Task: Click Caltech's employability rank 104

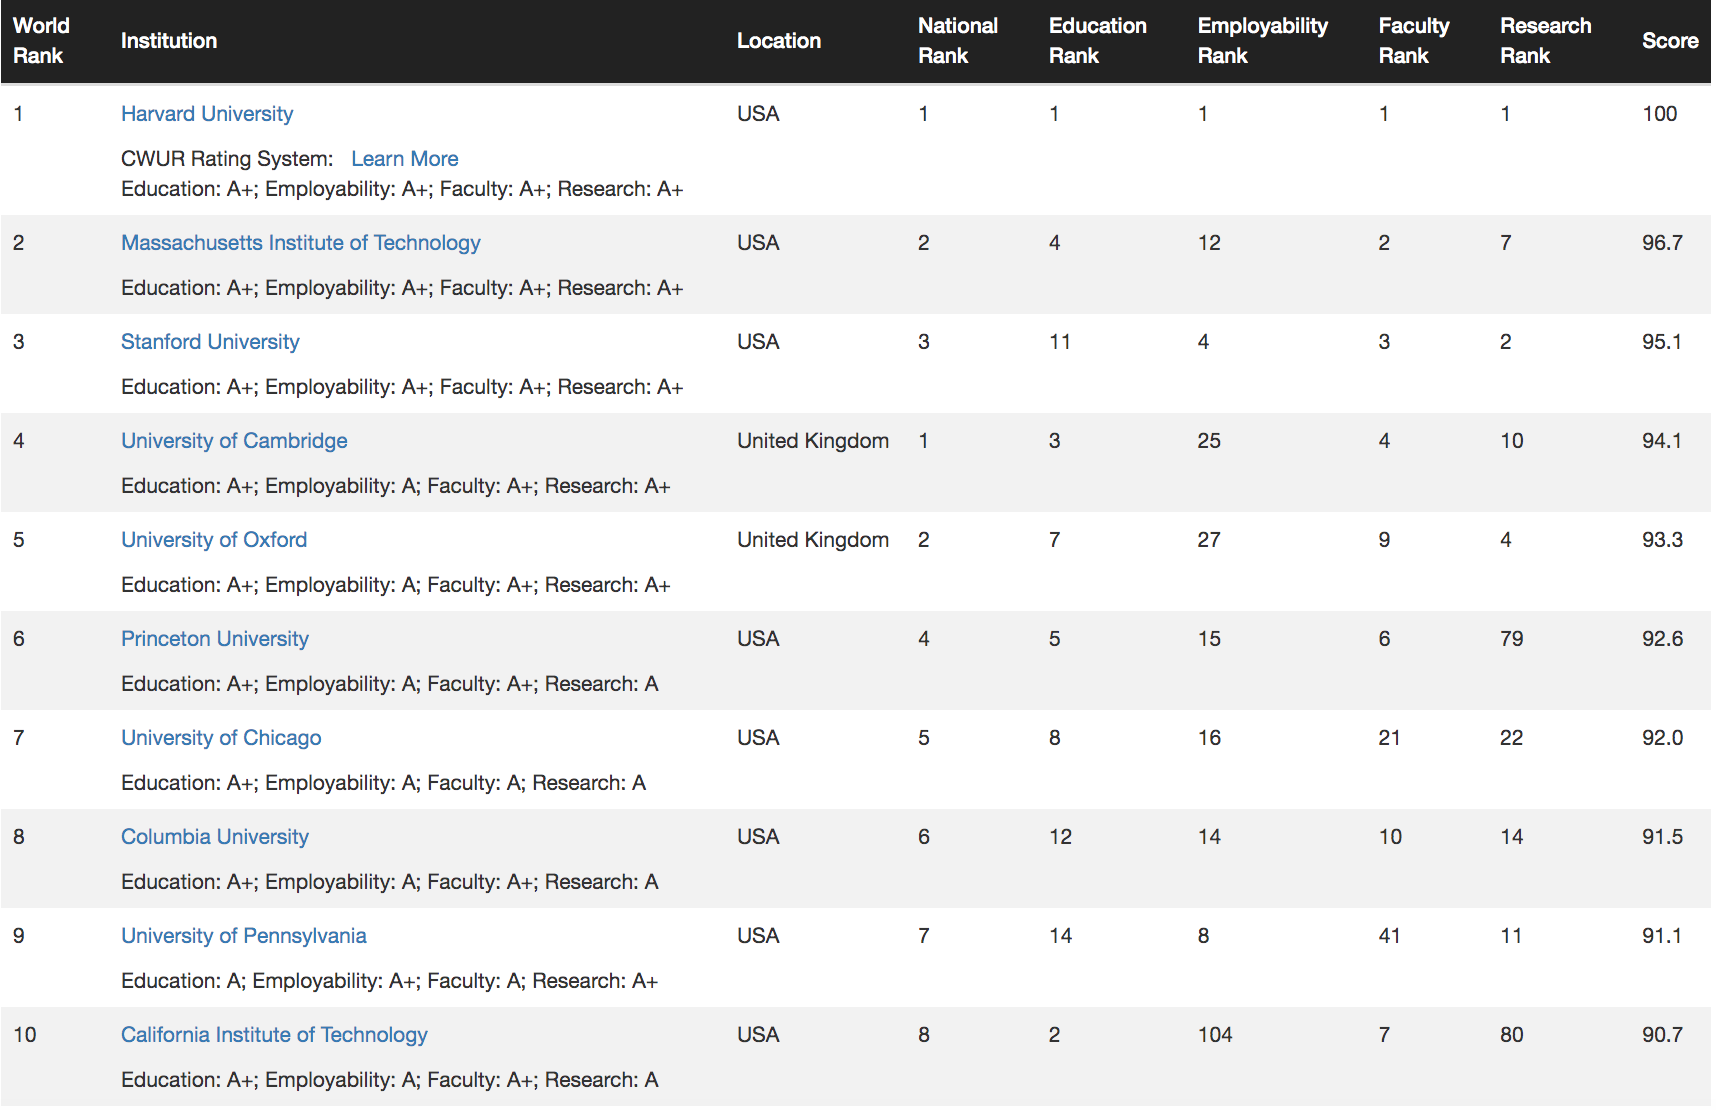Action: pyautogui.click(x=1215, y=1035)
